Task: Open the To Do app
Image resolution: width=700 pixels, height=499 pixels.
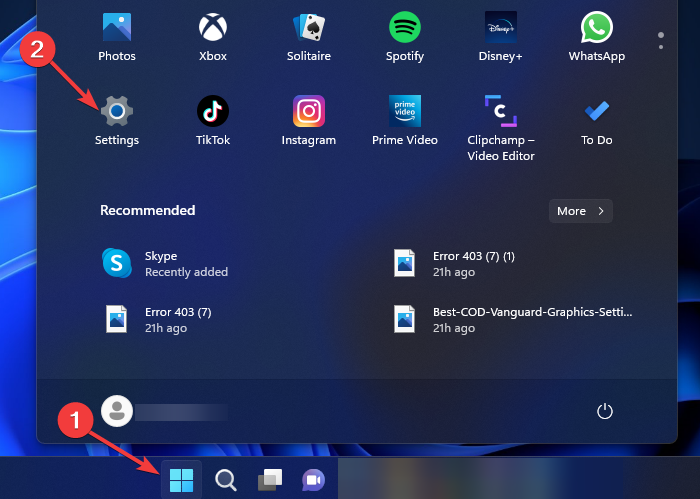Action: point(596,121)
